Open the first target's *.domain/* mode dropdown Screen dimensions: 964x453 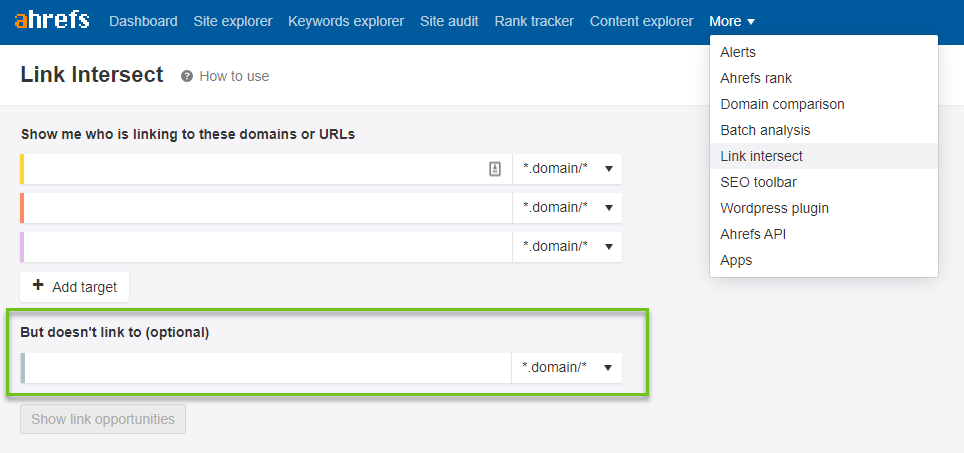click(567, 169)
